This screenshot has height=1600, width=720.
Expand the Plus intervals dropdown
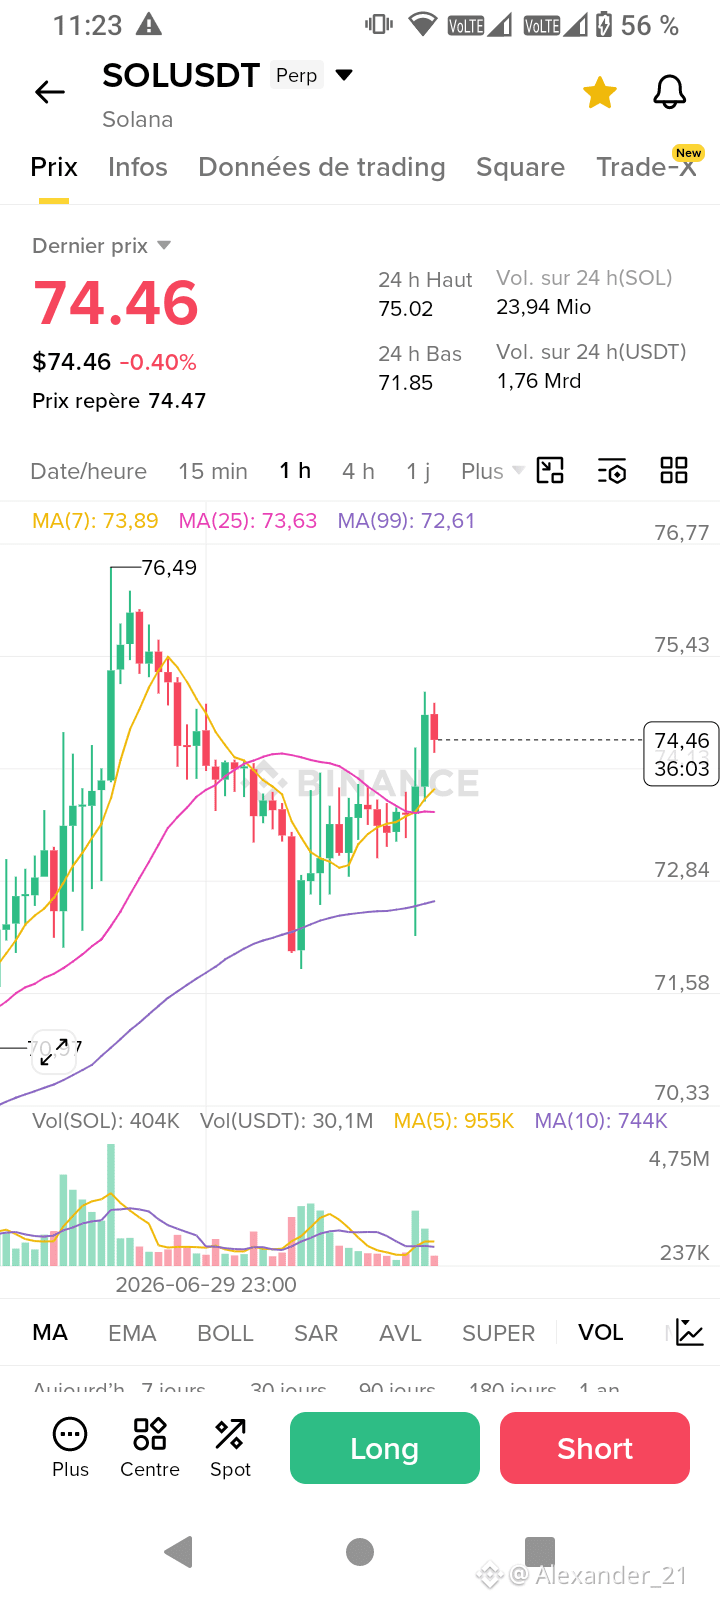coord(492,471)
